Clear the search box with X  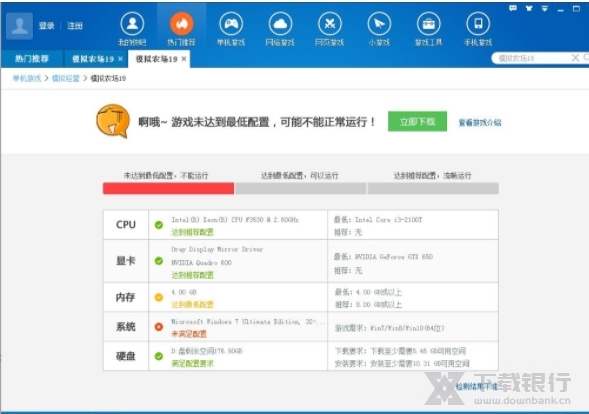point(575,58)
